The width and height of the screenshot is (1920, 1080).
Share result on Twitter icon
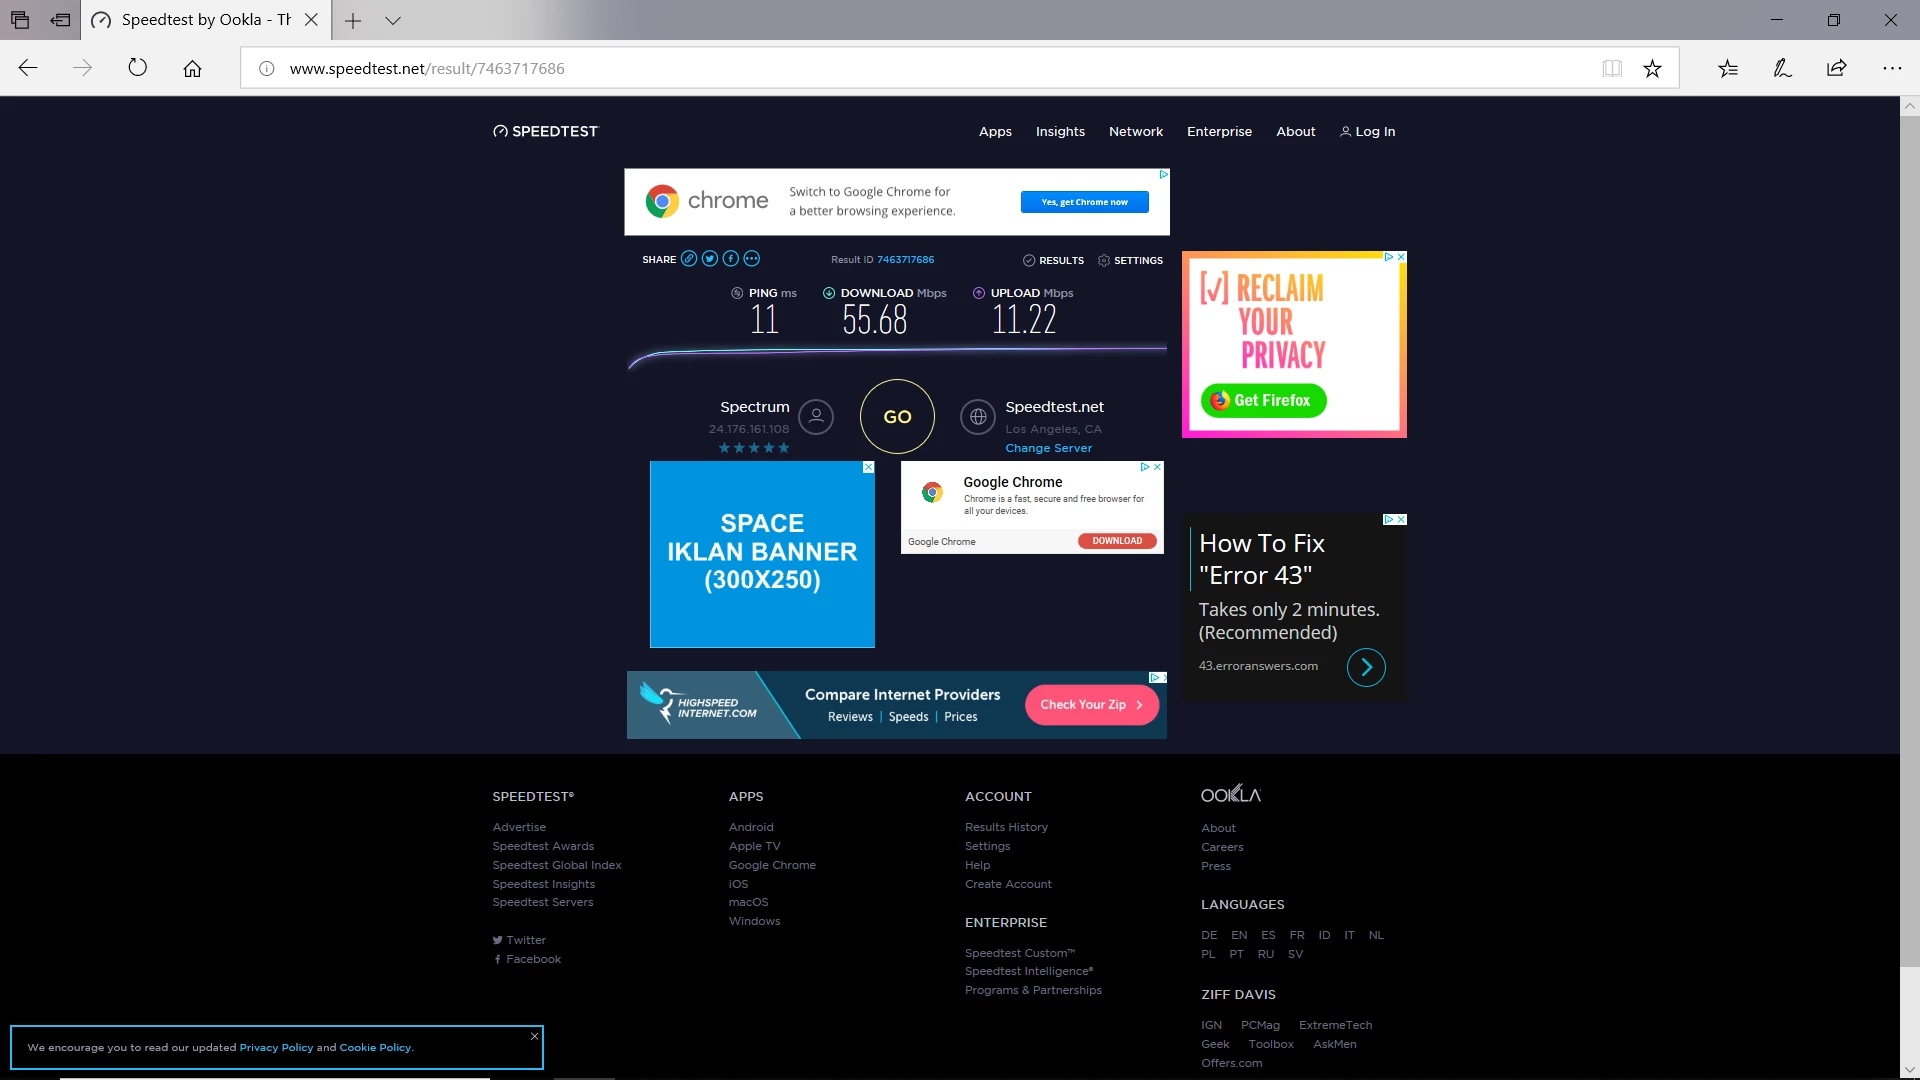tap(710, 259)
